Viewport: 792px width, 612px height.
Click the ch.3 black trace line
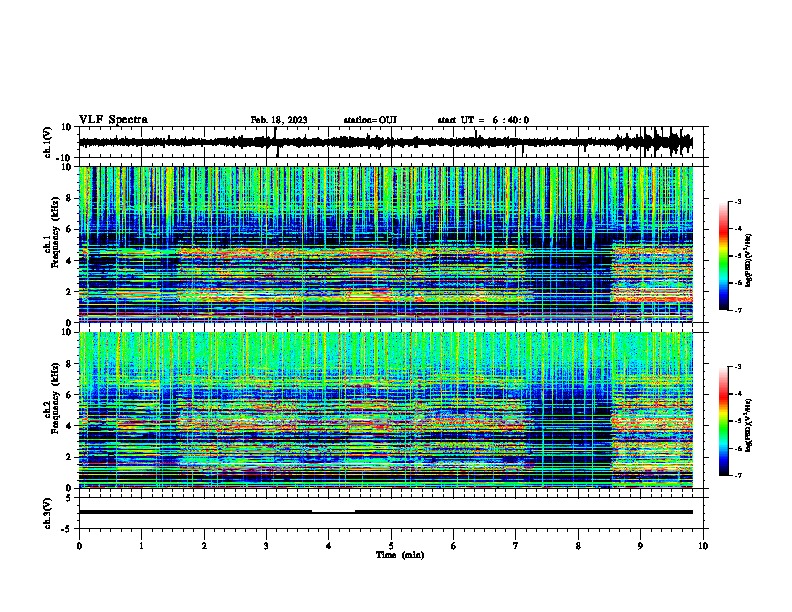point(385,512)
